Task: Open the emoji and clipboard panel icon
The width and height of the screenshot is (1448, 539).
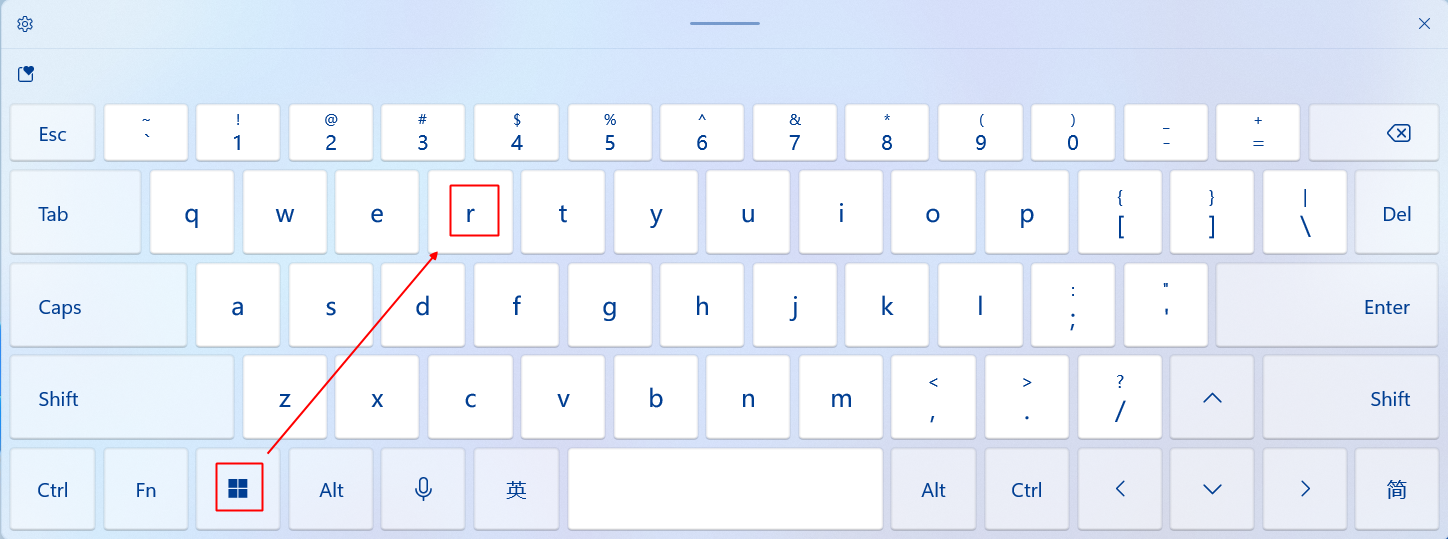Action: click(26, 73)
